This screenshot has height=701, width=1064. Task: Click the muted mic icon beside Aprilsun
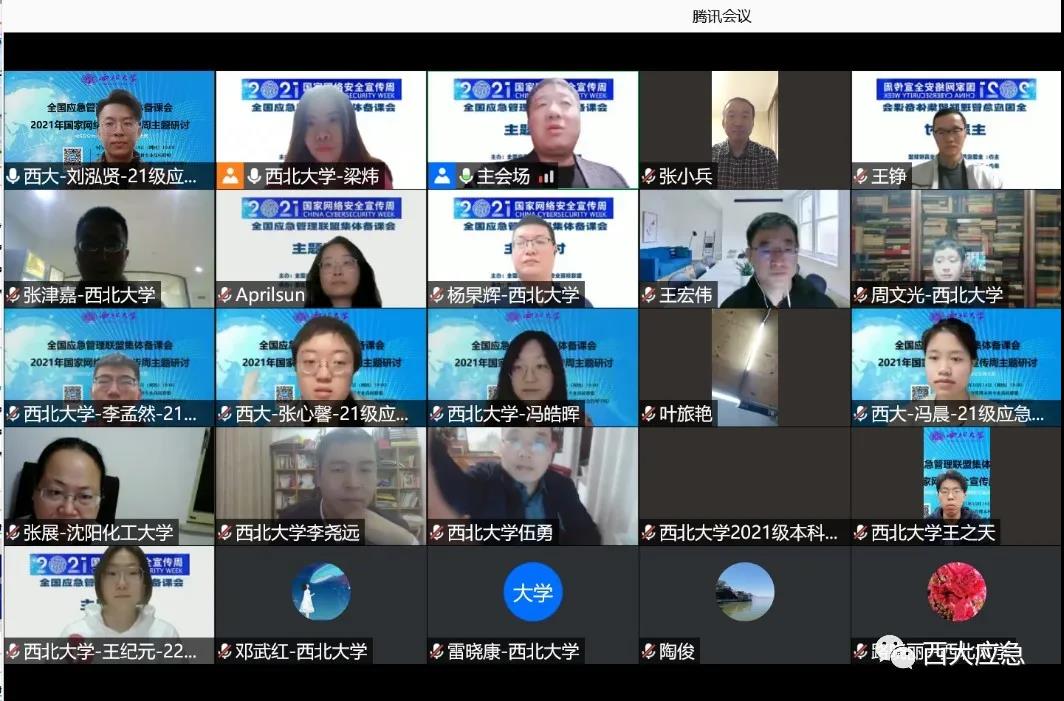pyautogui.click(x=225, y=295)
